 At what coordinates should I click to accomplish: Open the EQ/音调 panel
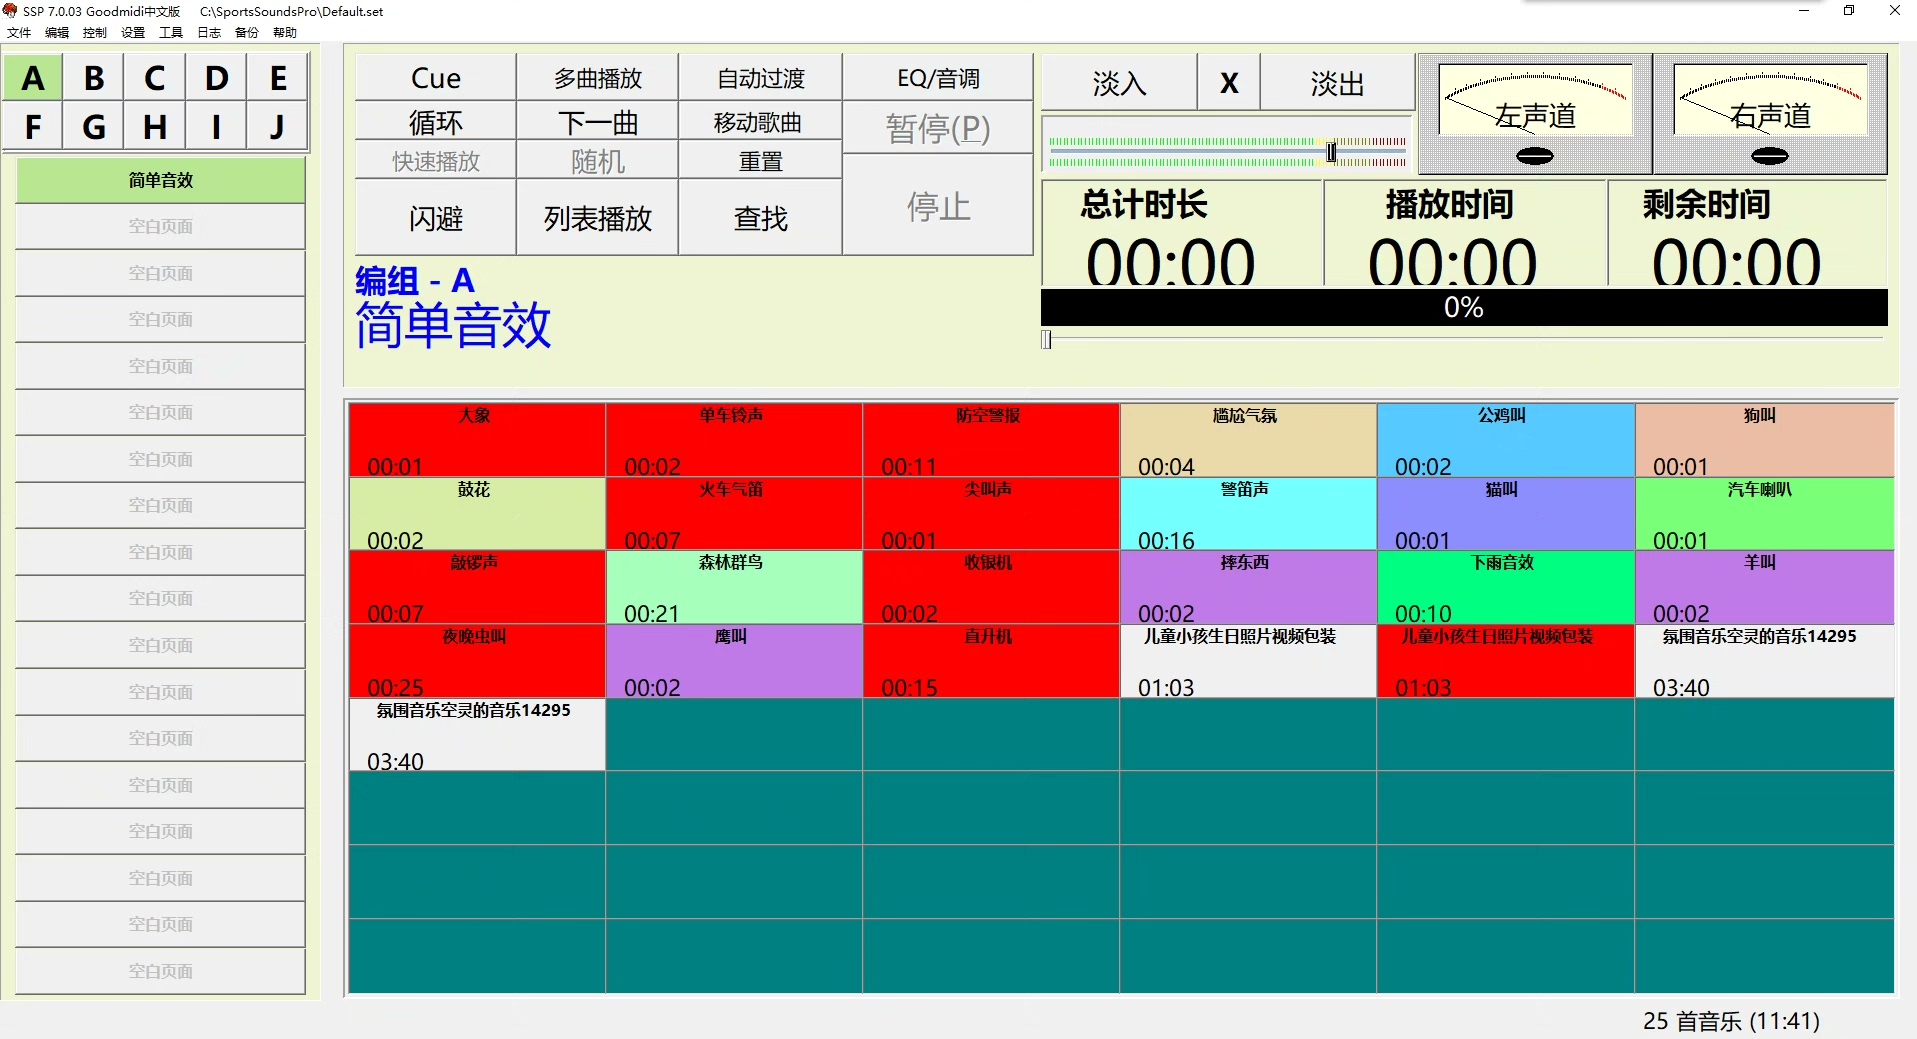click(x=938, y=78)
